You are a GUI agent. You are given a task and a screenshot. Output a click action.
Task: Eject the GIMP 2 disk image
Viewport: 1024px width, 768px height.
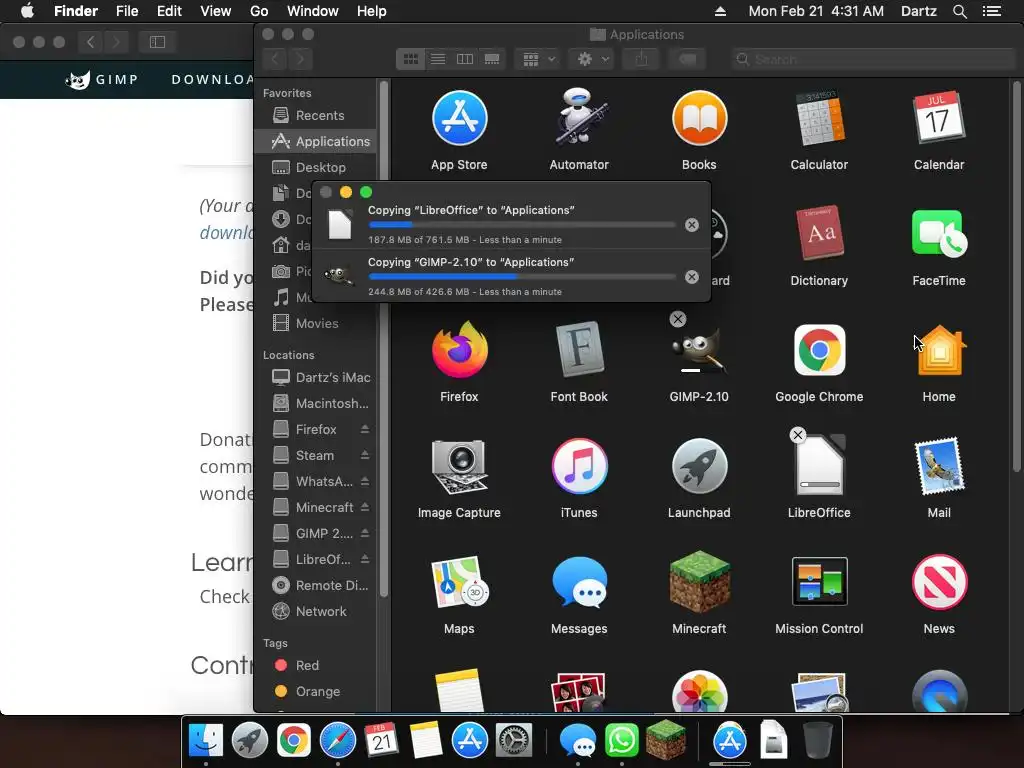tap(365, 534)
